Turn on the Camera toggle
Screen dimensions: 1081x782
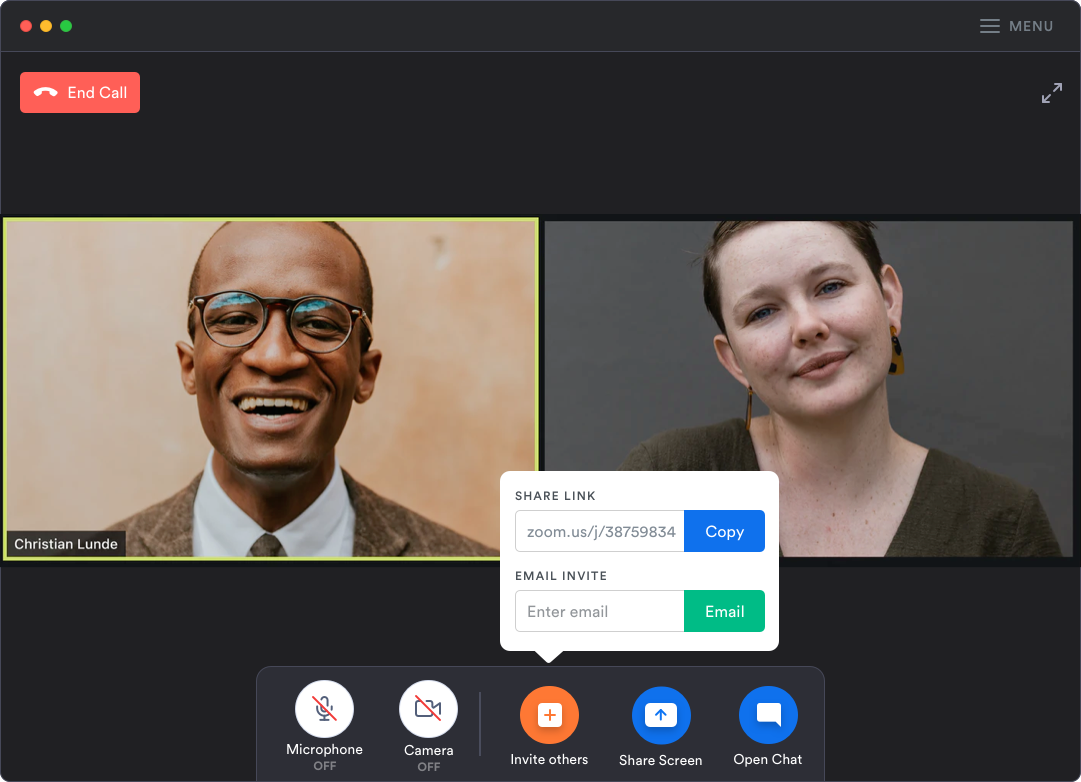pyautogui.click(x=428, y=709)
